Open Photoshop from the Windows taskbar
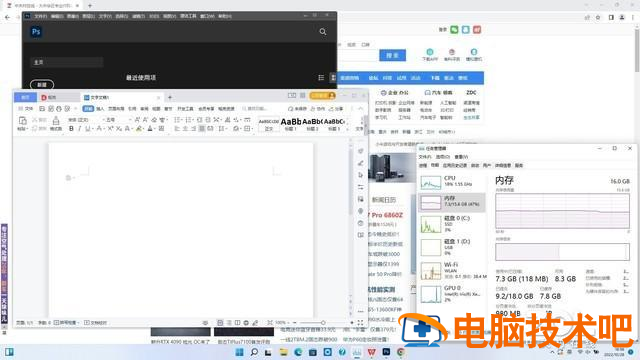 pos(386,352)
